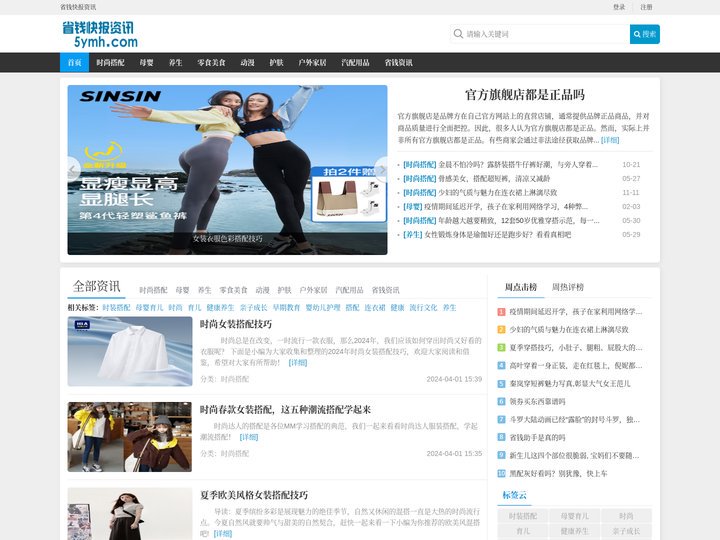The height and width of the screenshot is (540, 720).
Task: Select the 周点击榜 tab
Action: (x=521, y=287)
